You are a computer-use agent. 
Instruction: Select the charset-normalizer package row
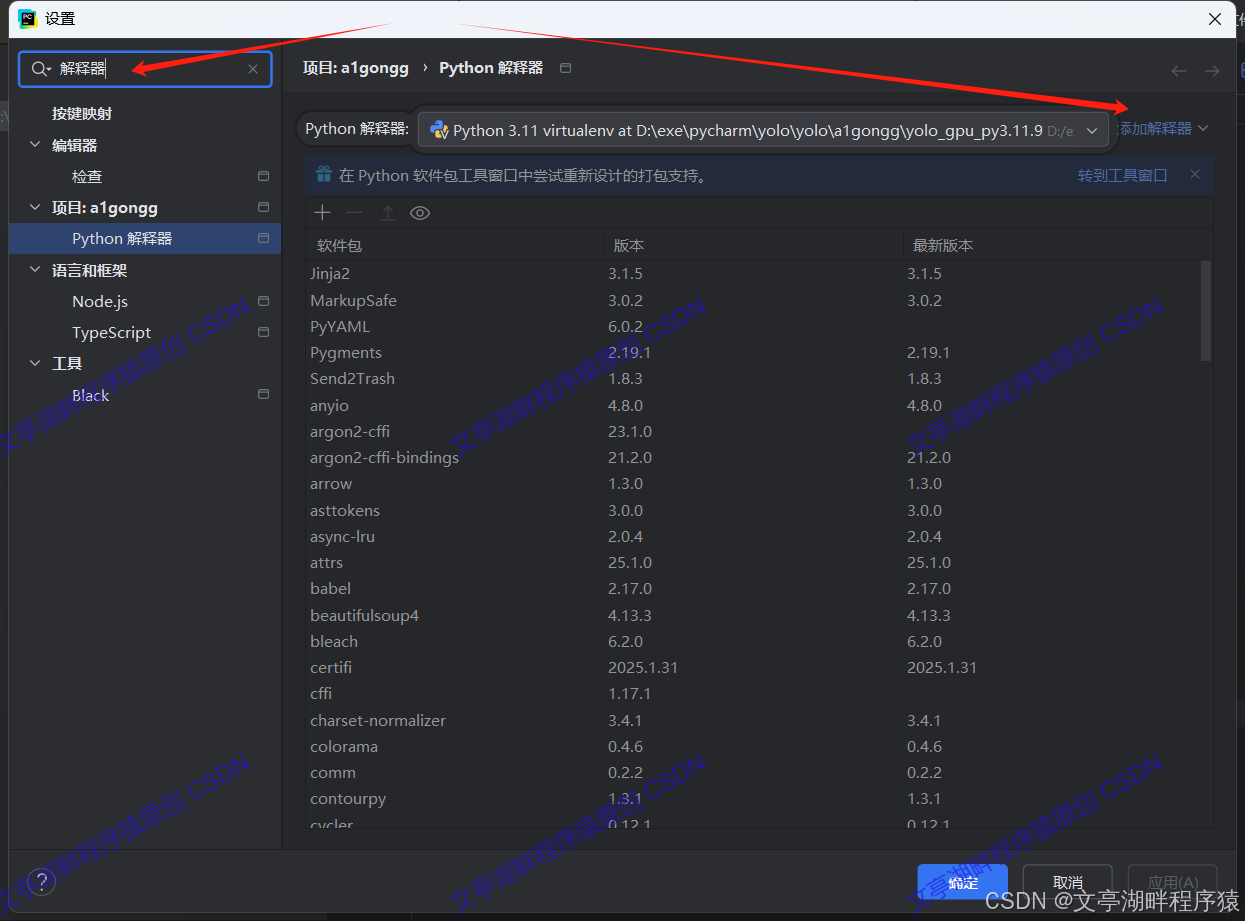tap(754, 720)
